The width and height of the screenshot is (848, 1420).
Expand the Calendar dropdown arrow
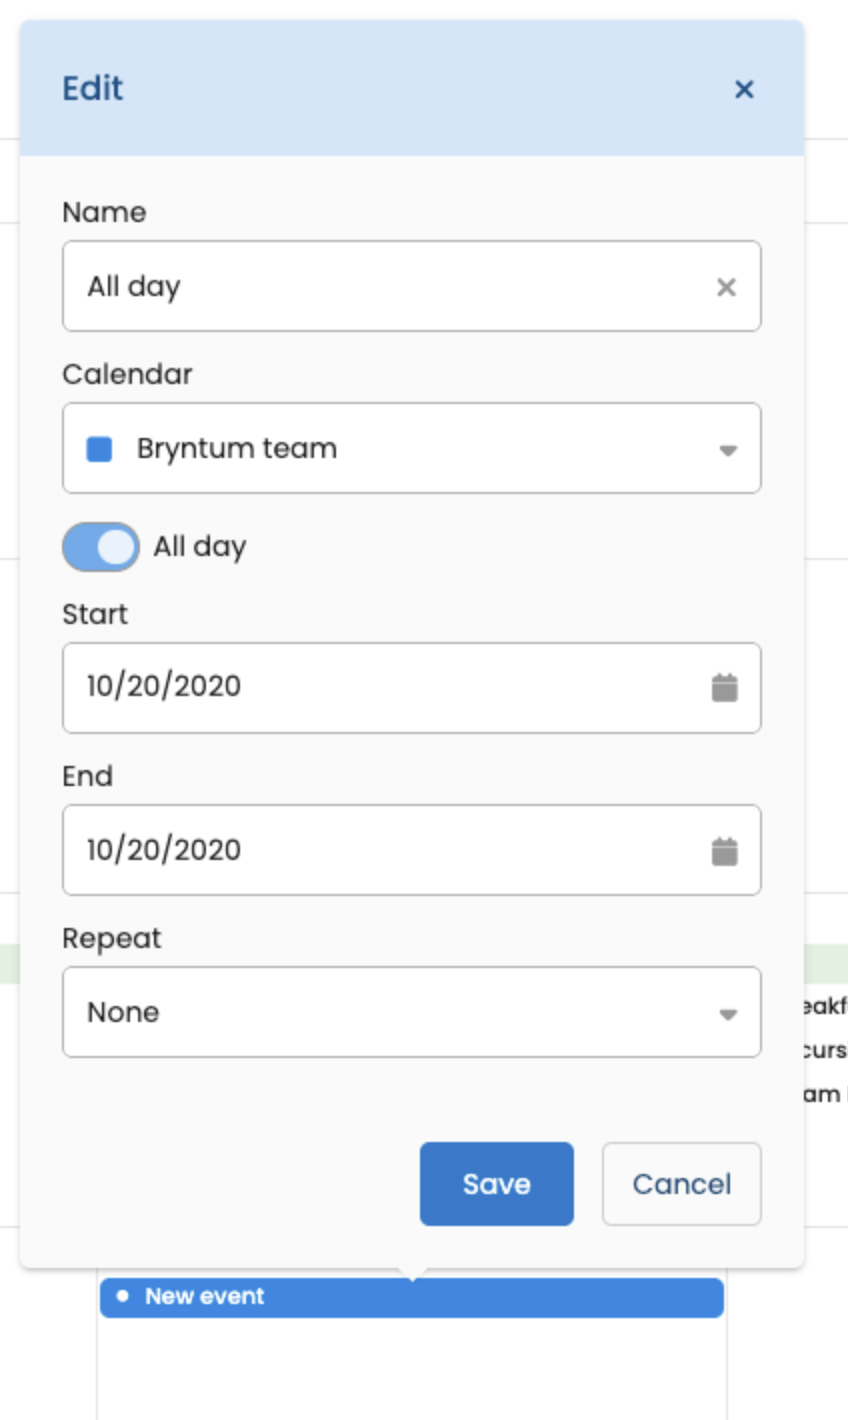click(727, 450)
